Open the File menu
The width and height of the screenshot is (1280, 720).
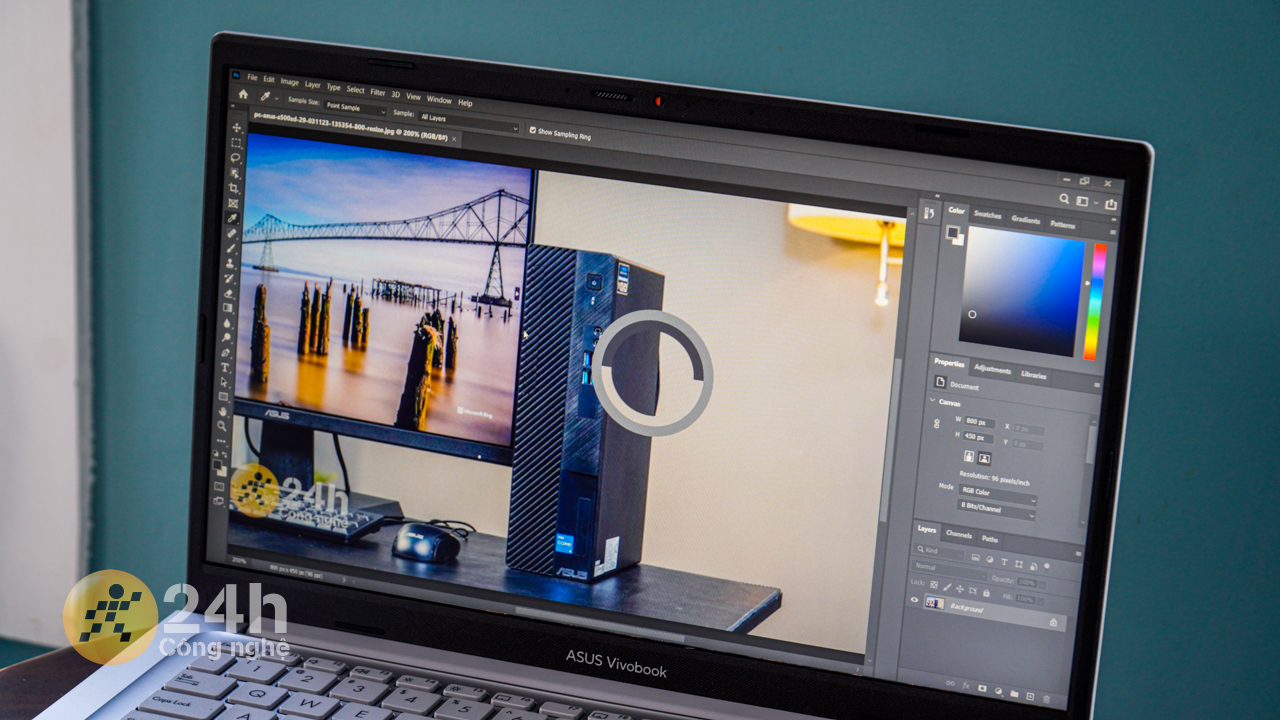point(252,77)
